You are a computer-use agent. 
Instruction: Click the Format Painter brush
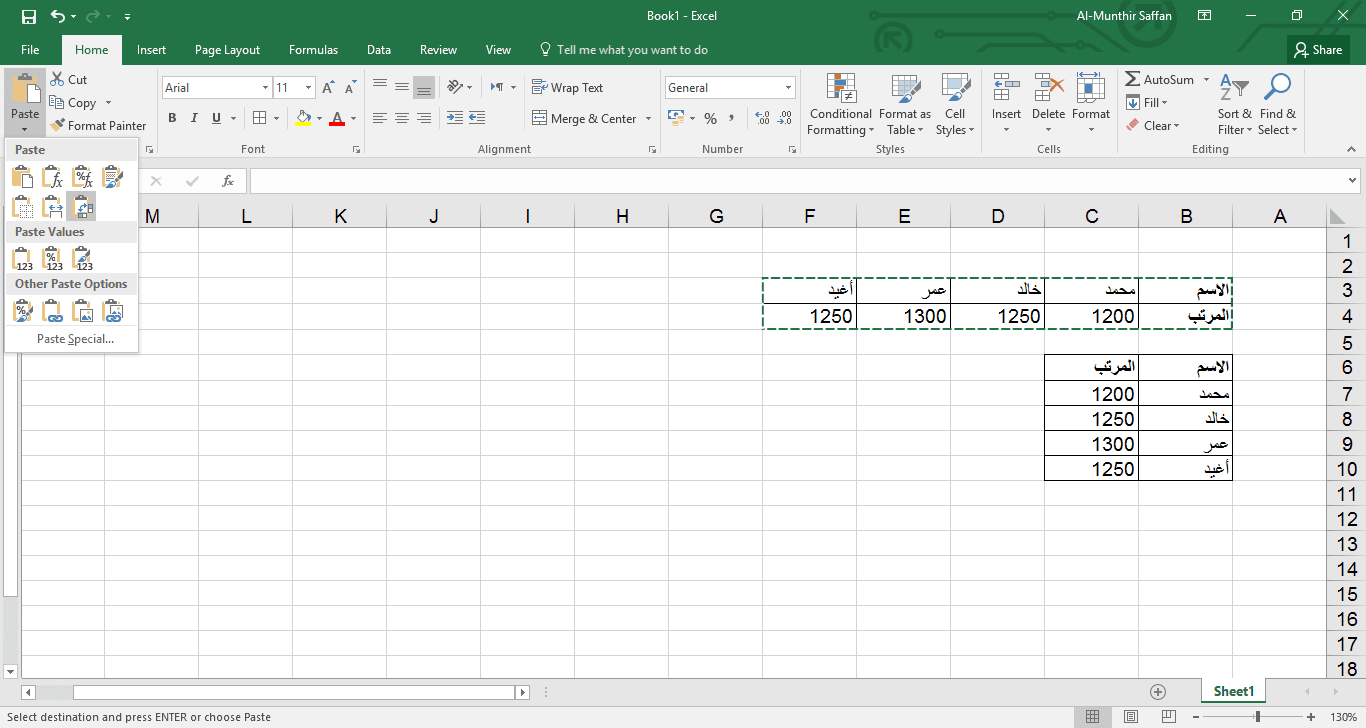98,126
